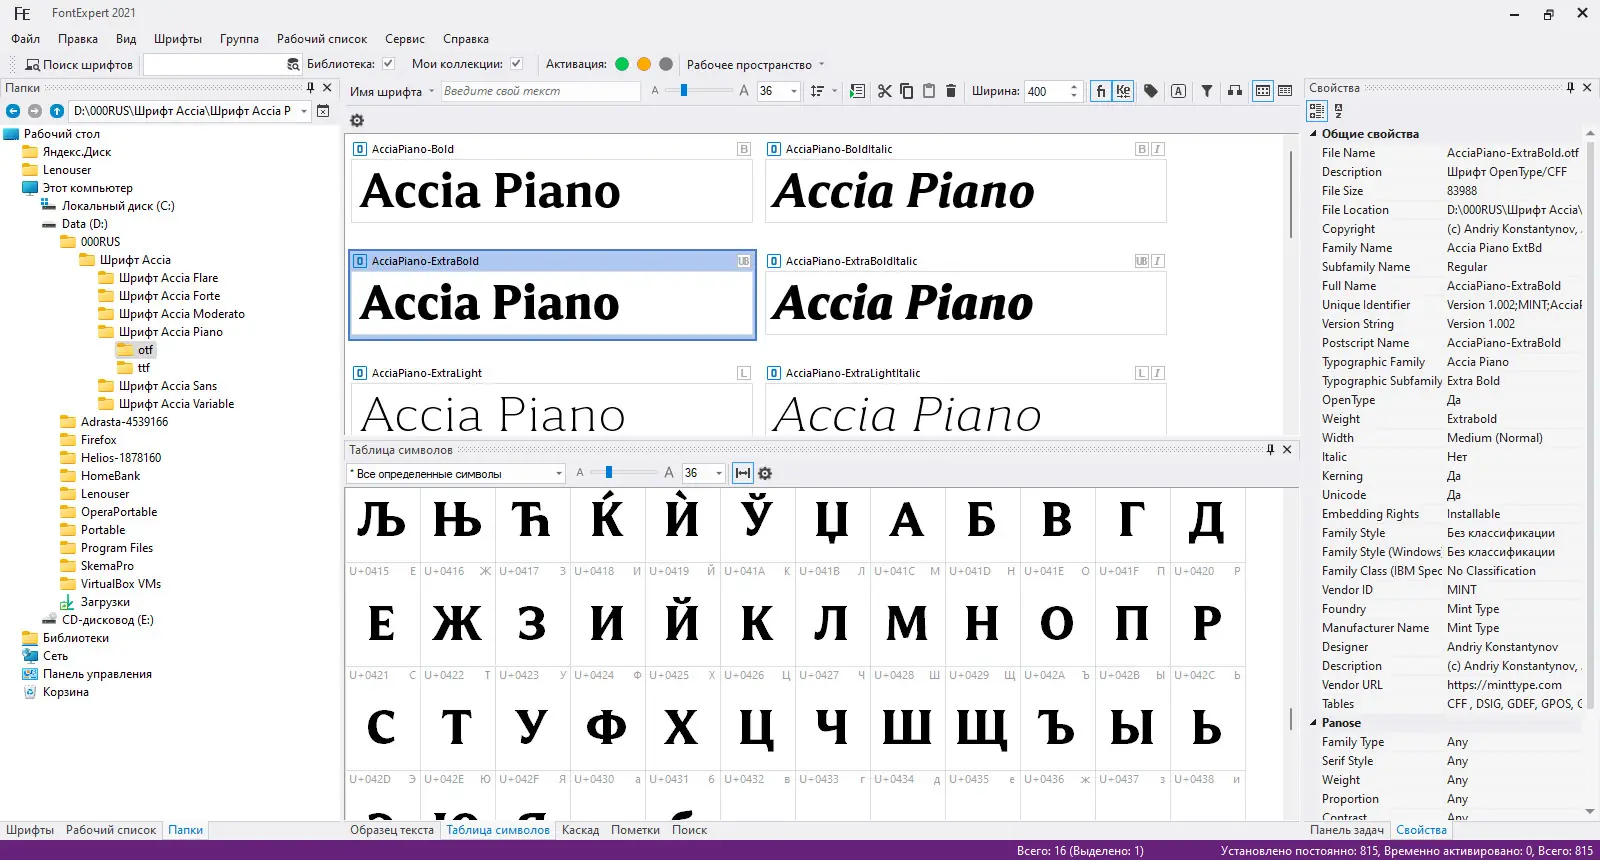The width and height of the screenshot is (1600, 860).
Task: Open the Имя шрифта dropdown
Action: coord(392,91)
